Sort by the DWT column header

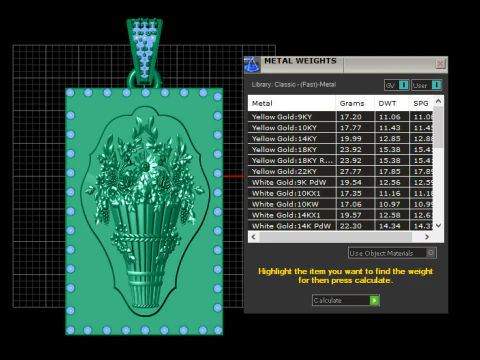392,103
